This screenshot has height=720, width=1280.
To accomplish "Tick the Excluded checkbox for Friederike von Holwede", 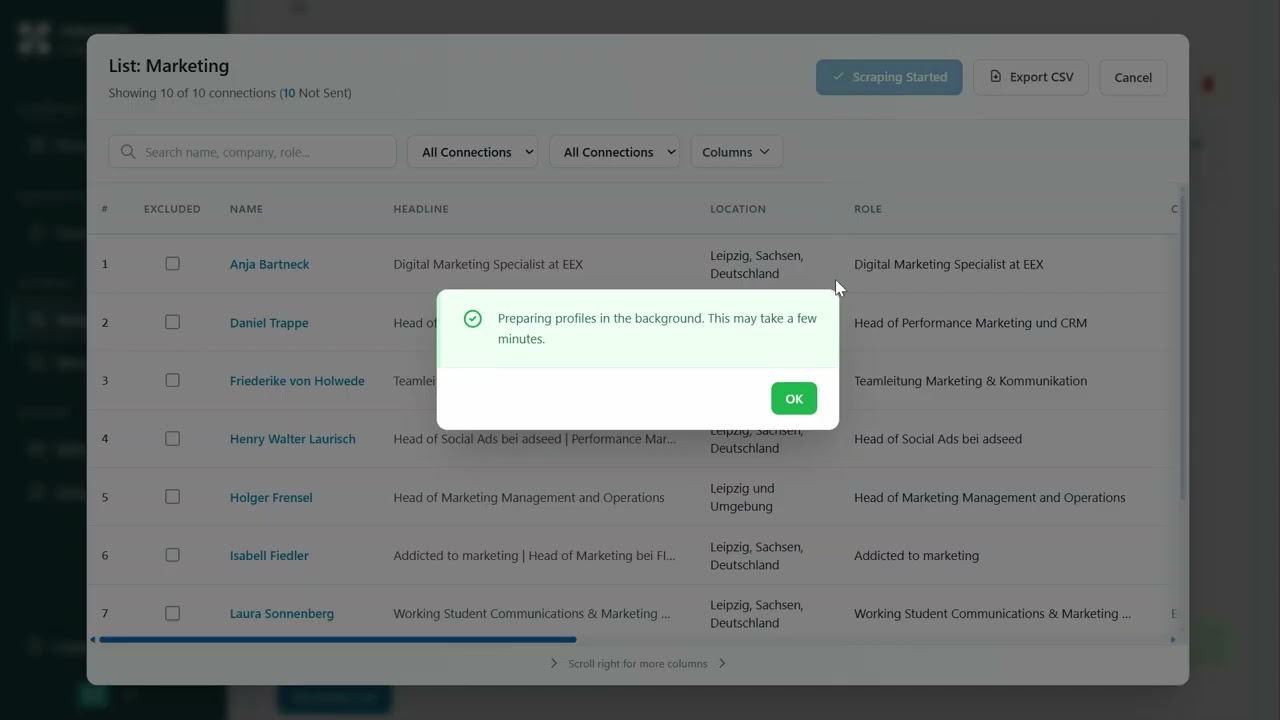I will click(x=172, y=380).
